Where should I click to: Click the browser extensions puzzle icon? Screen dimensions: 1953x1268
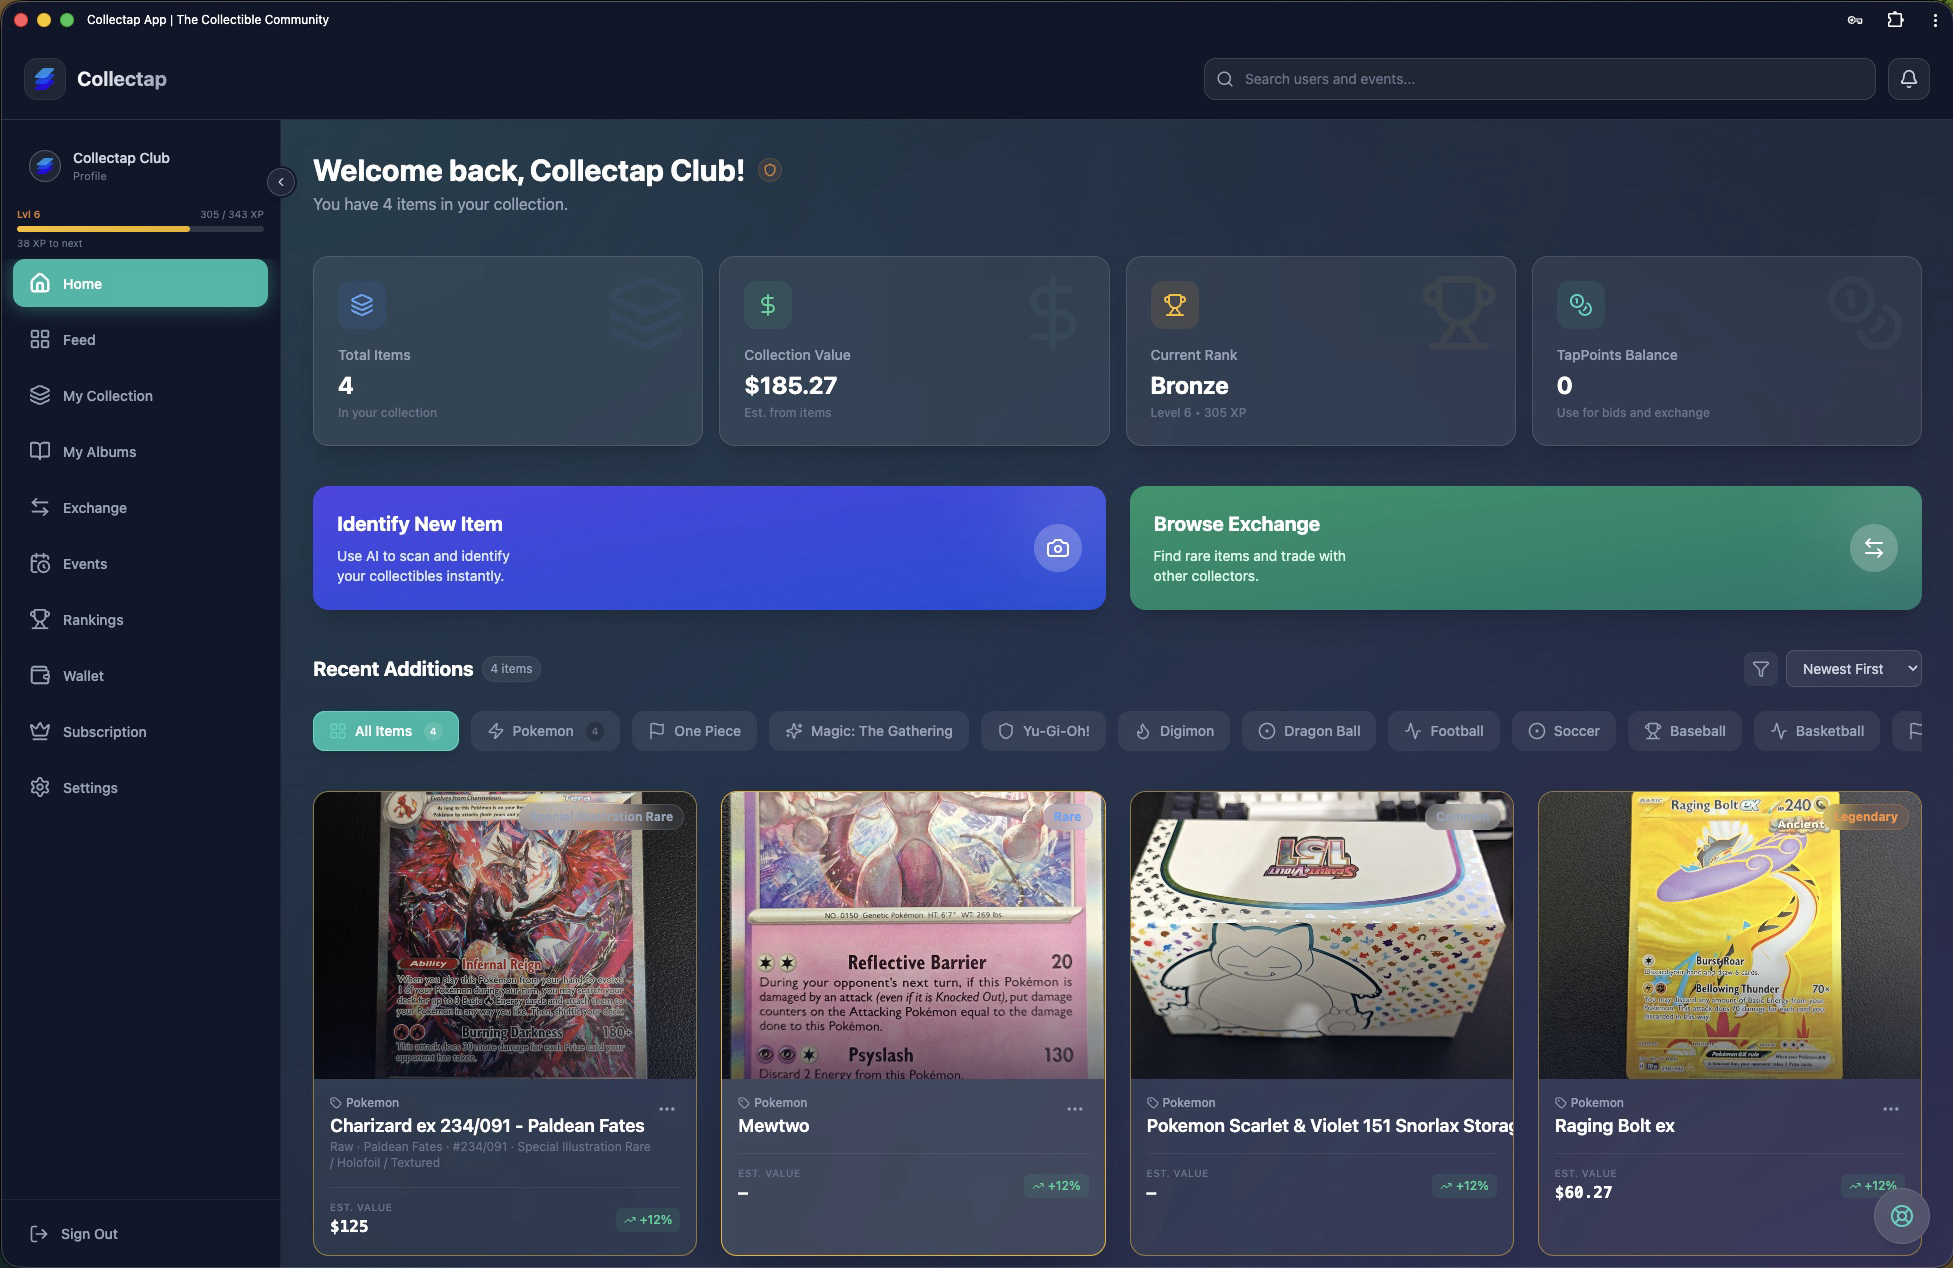click(1895, 20)
